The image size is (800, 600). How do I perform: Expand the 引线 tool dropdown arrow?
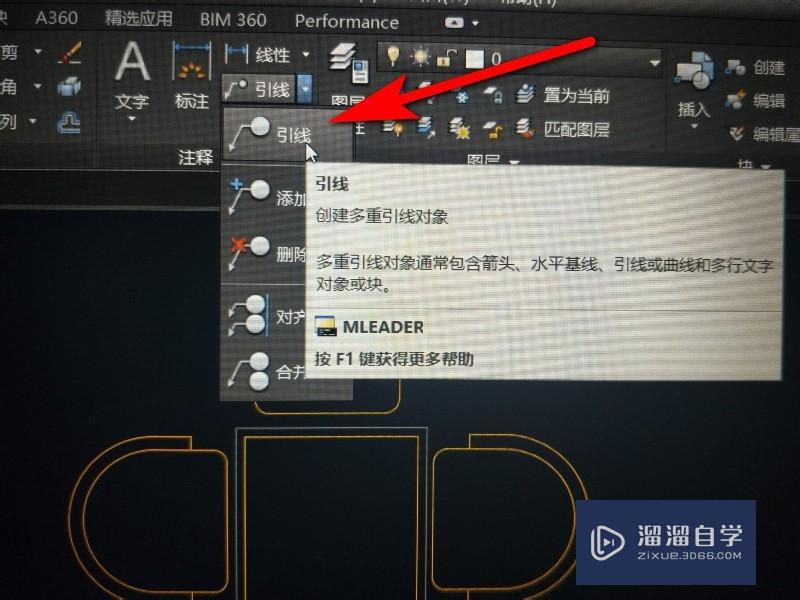coord(307,88)
